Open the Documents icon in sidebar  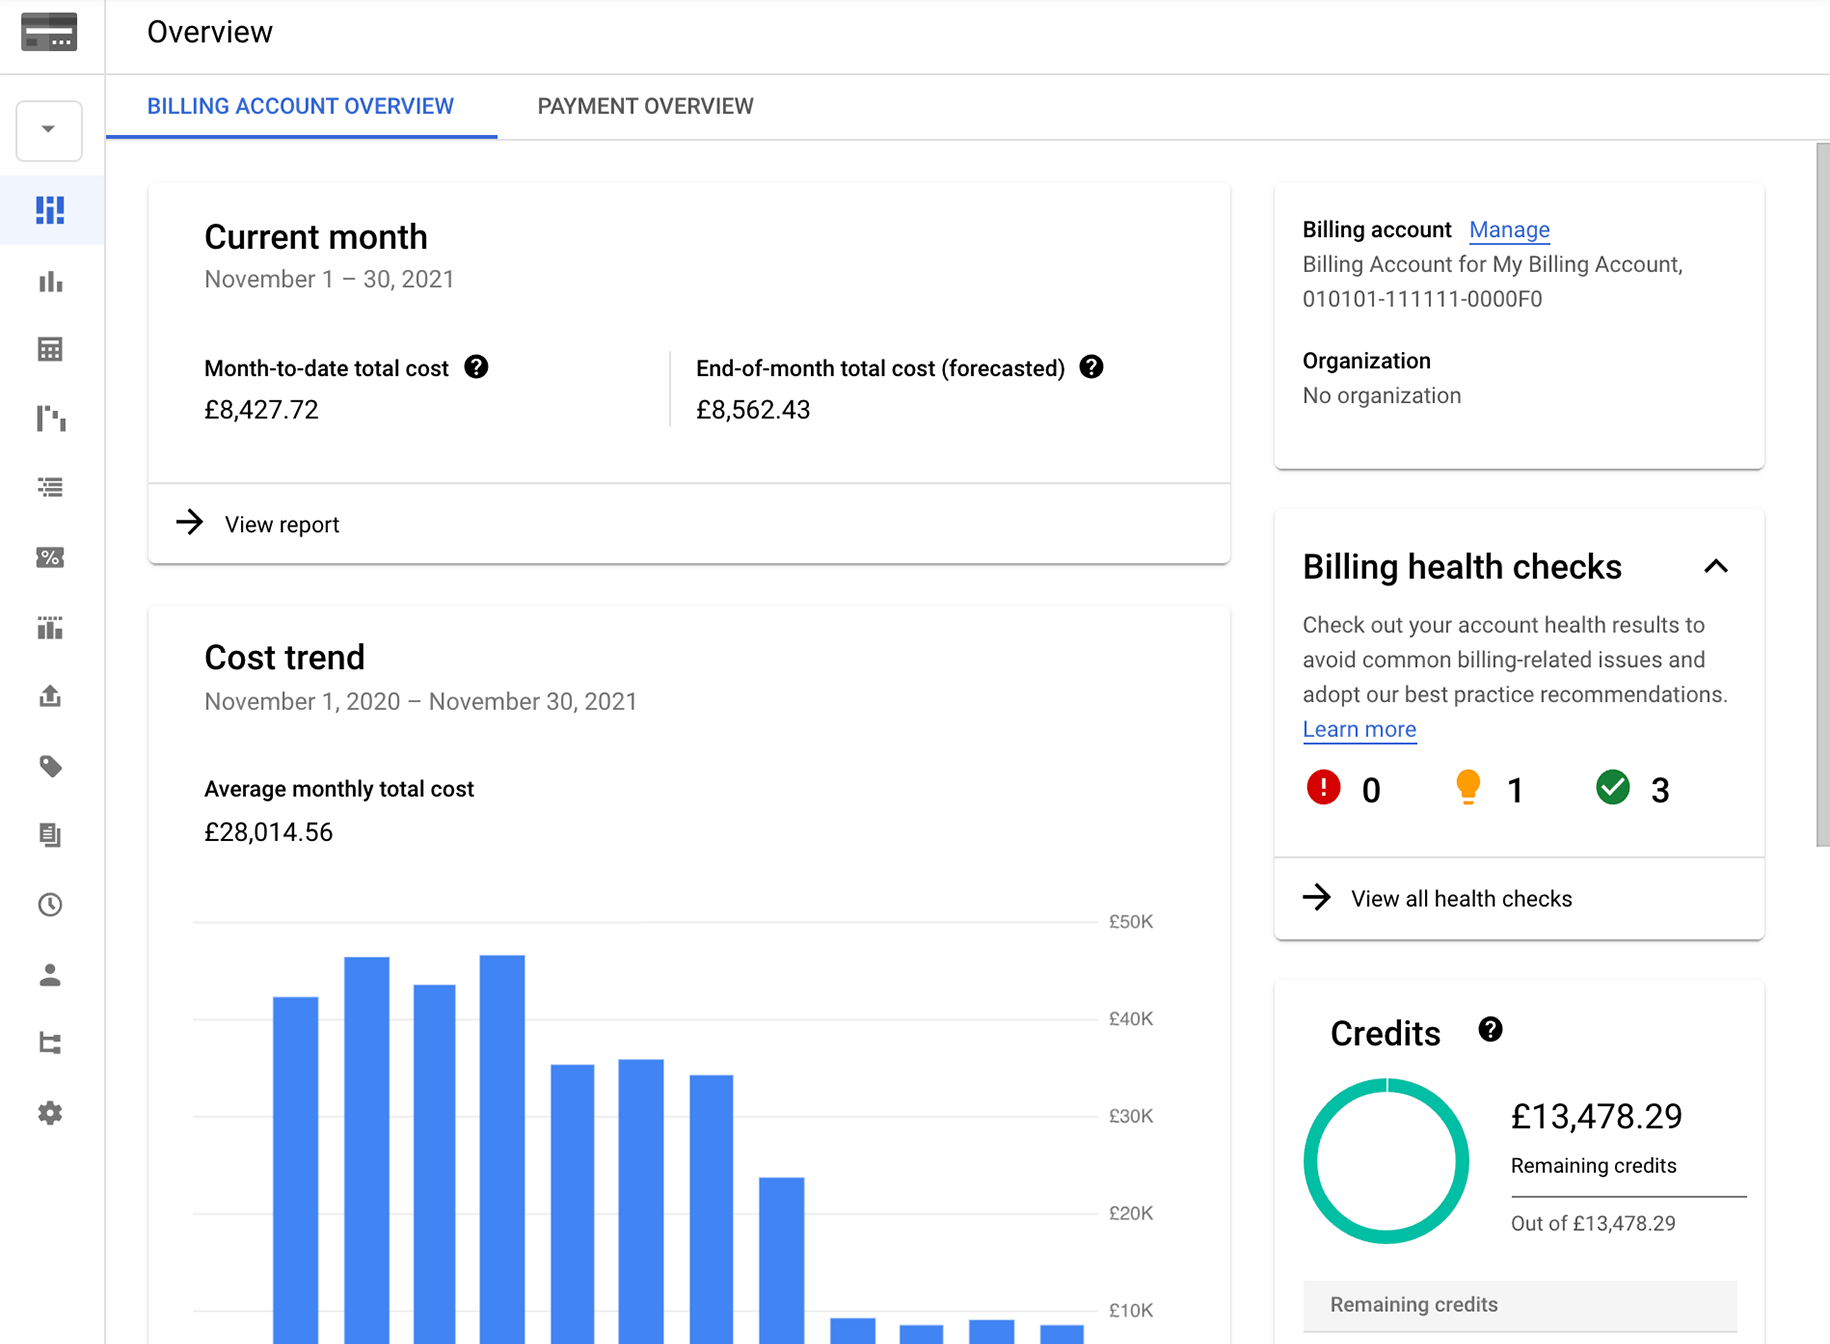tap(50, 835)
